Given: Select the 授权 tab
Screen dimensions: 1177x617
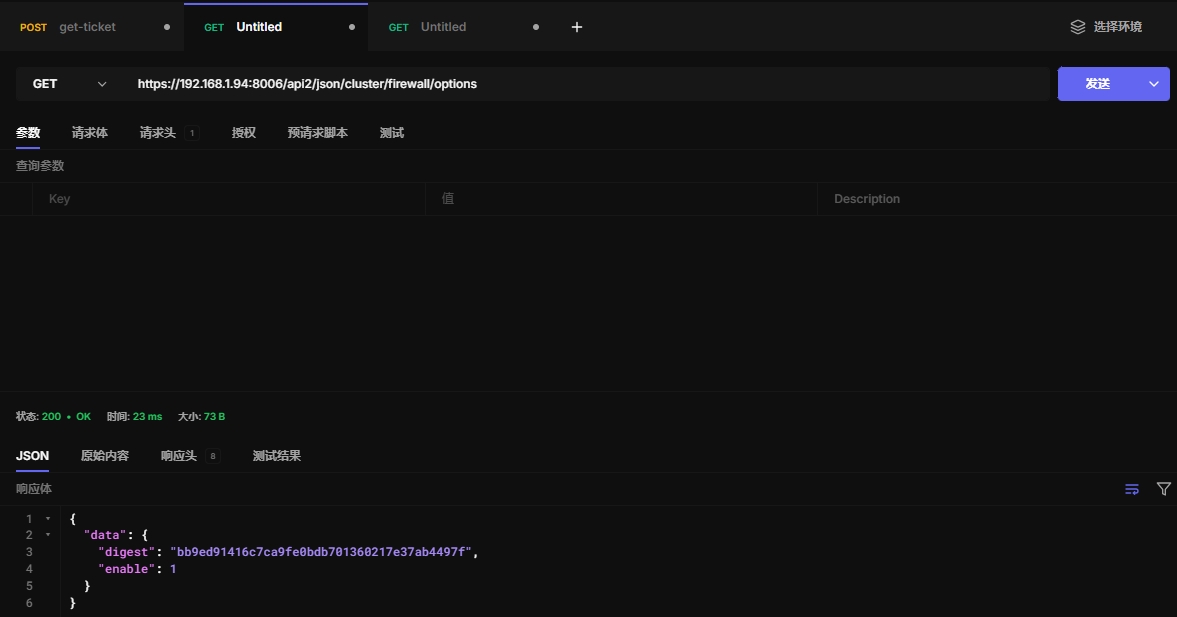Looking at the screenshot, I should (244, 133).
